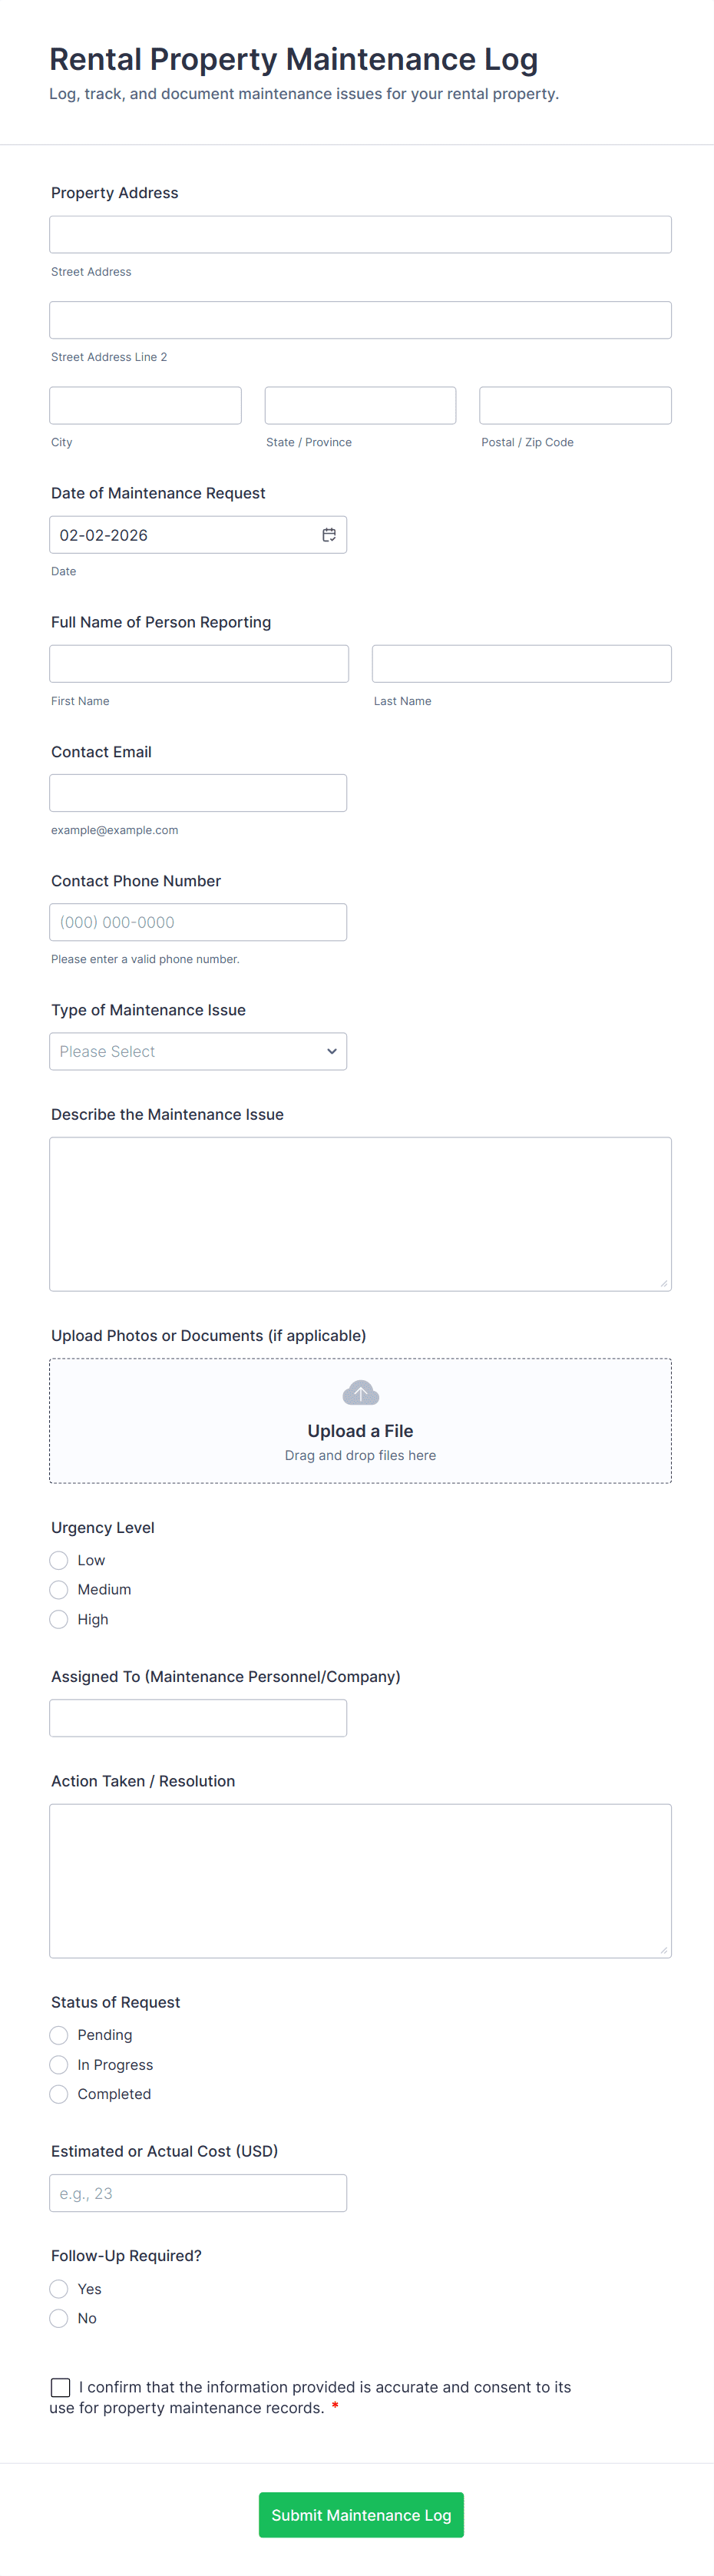
Task: Mark request status as In Progress
Action: tap(59, 2065)
